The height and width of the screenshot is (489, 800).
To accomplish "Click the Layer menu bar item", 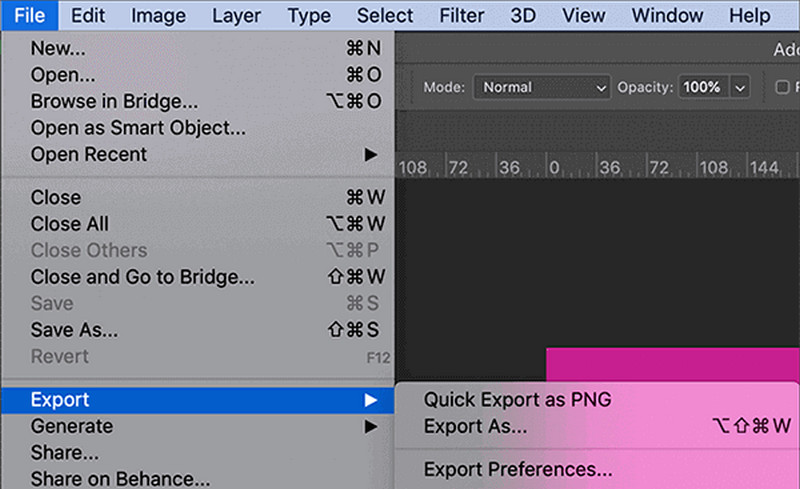I will point(237,16).
